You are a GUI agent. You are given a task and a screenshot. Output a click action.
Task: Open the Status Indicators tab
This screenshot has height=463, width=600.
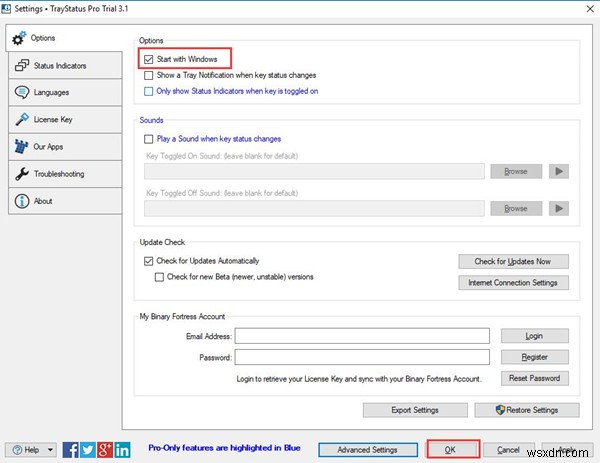pyautogui.click(x=65, y=65)
